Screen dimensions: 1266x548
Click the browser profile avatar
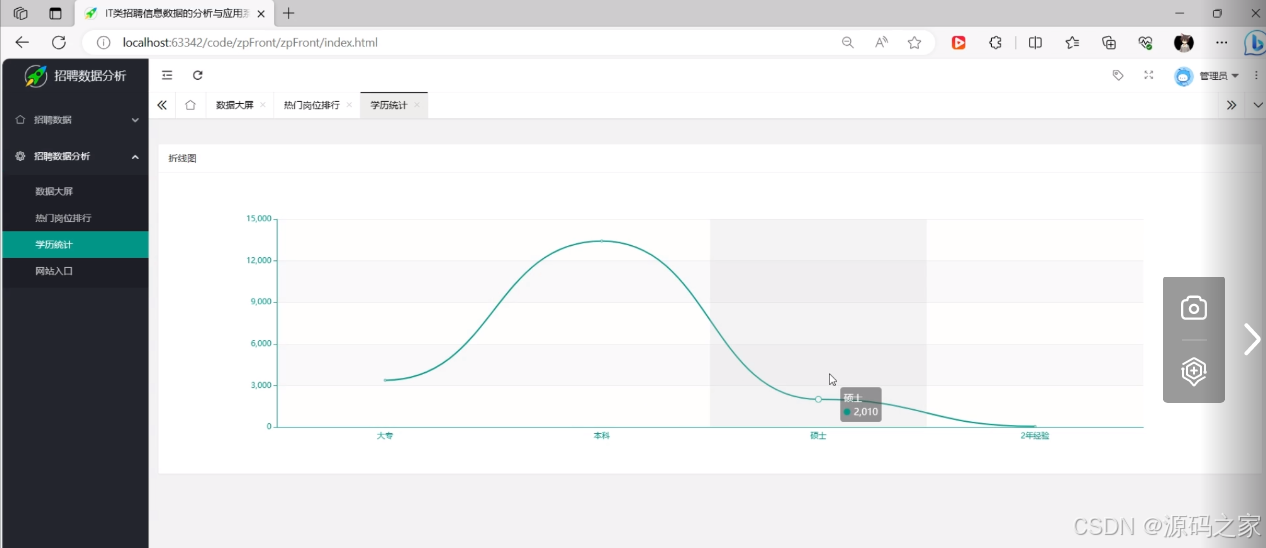coord(1184,43)
